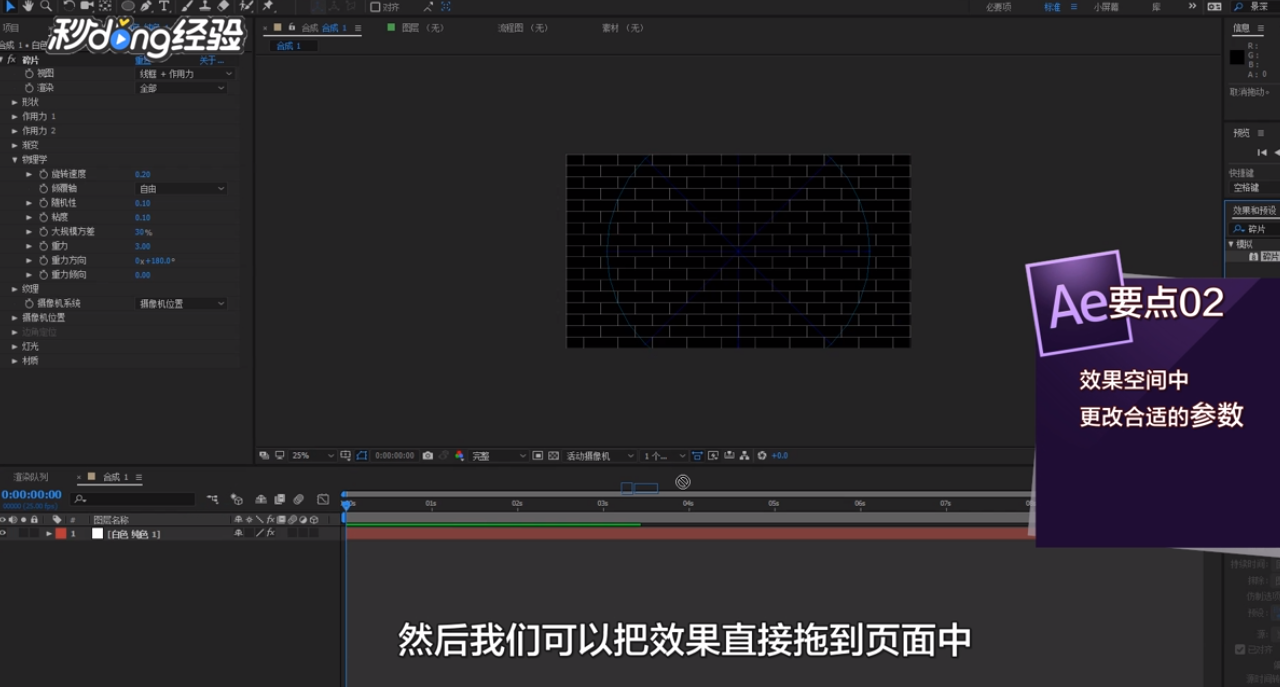The height and width of the screenshot is (687, 1280).
Task: Toggle stopwatch for 粘度
Action: 43,217
